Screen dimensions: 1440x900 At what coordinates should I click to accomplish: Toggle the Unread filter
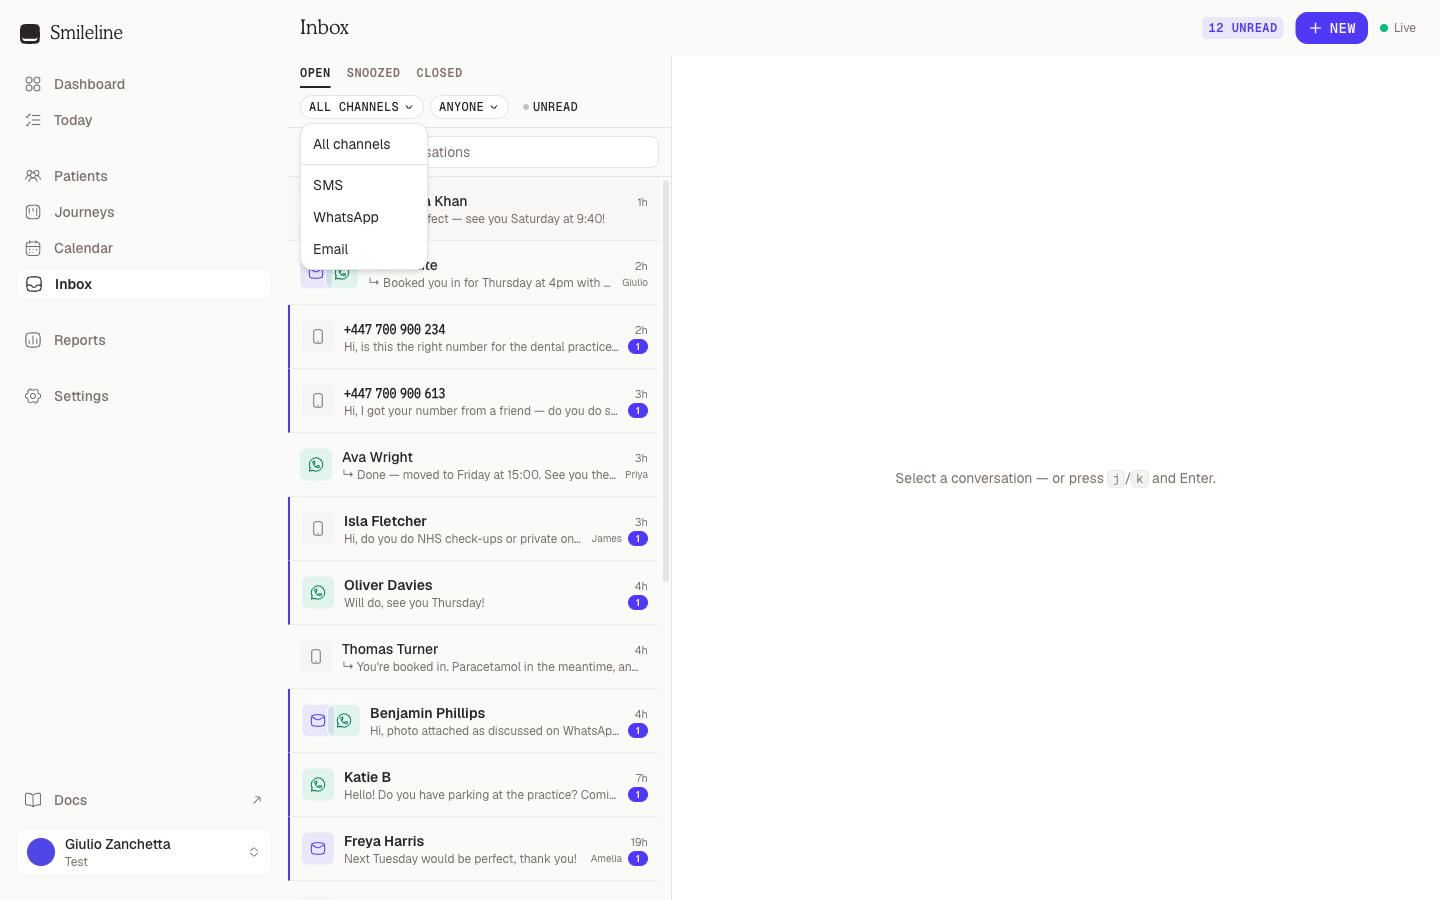[550, 107]
